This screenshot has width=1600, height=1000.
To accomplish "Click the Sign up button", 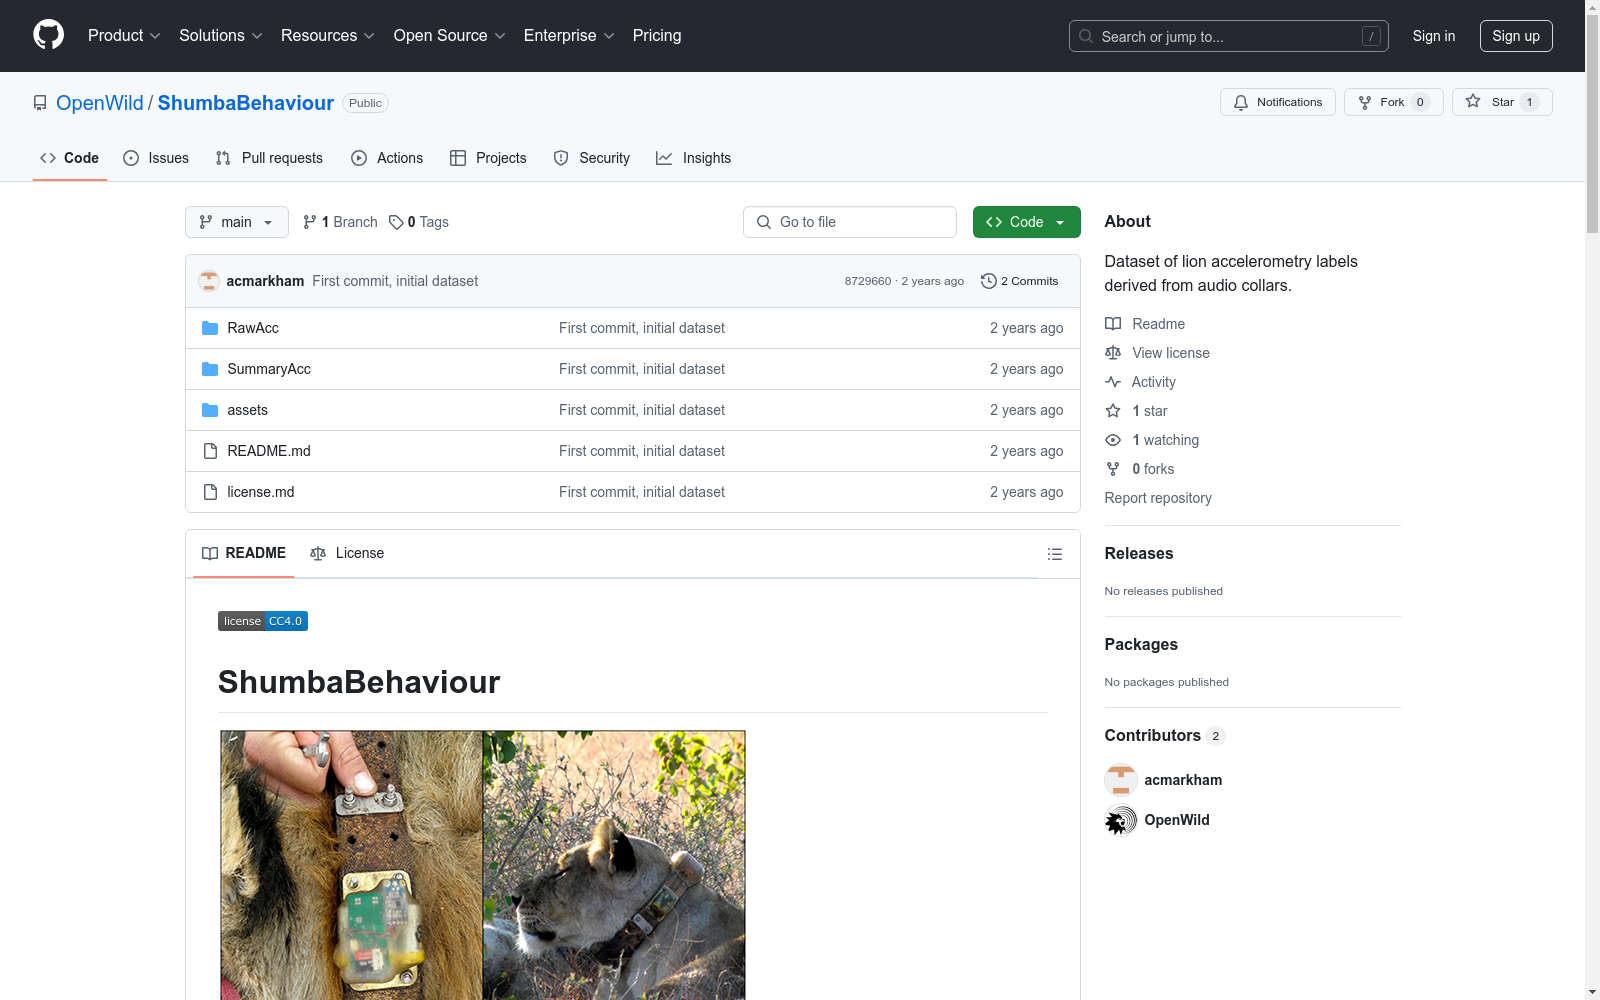I will [x=1516, y=36].
